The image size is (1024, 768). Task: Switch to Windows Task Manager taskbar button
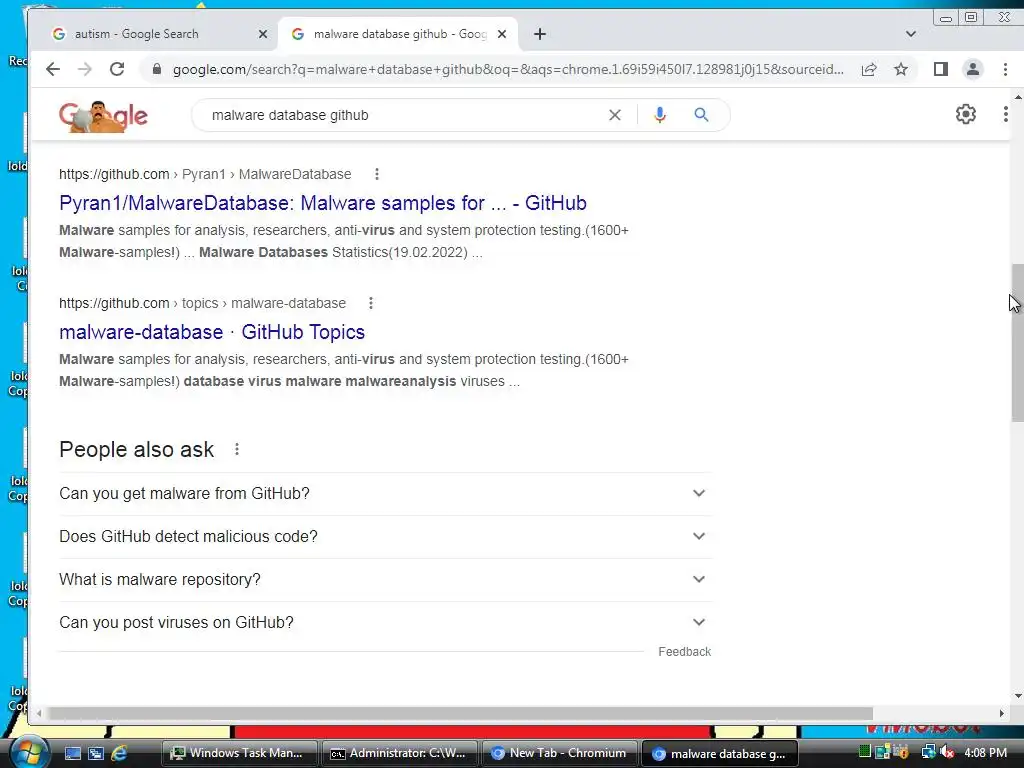[239, 753]
